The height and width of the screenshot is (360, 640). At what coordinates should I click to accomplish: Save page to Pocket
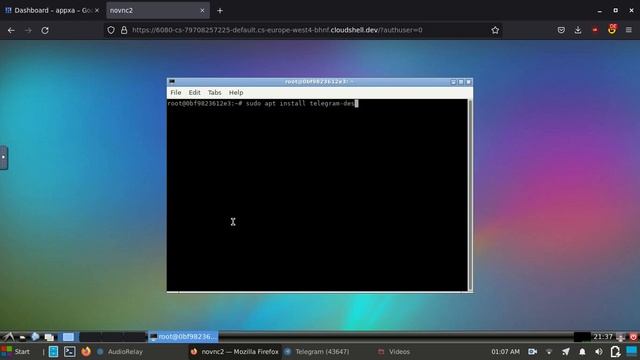tap(561, 30)
